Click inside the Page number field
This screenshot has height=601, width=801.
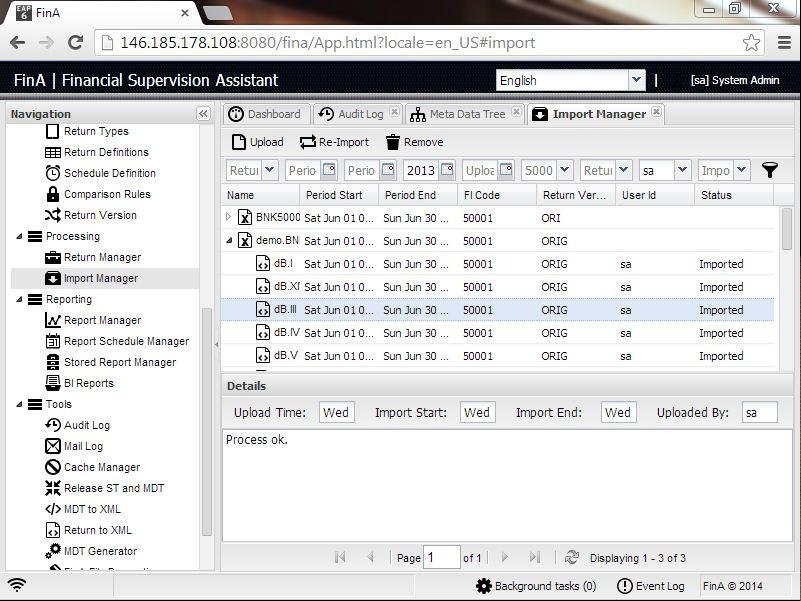coord(442,557)
